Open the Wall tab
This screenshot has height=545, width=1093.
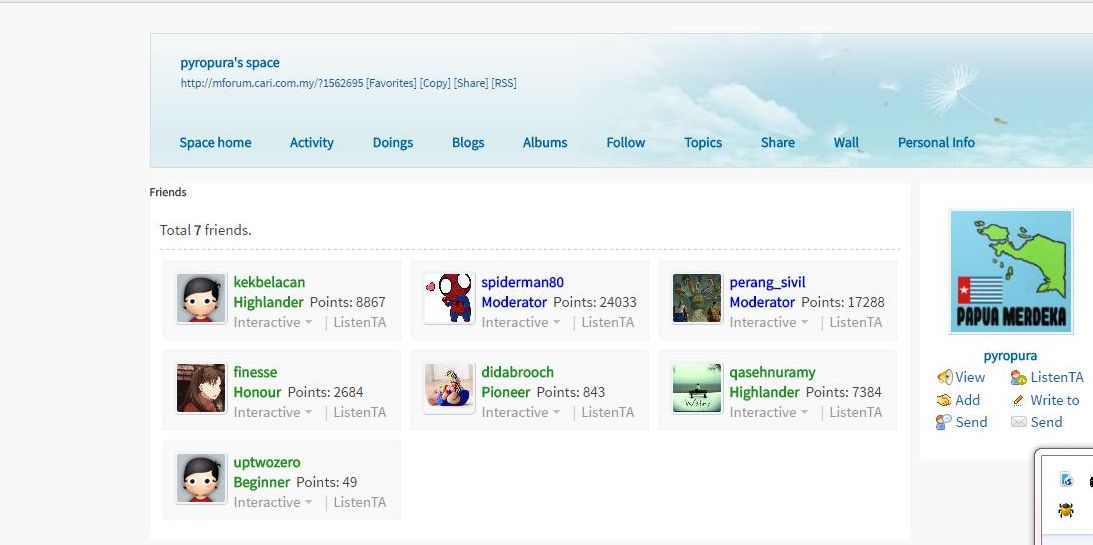click(846, 142)
